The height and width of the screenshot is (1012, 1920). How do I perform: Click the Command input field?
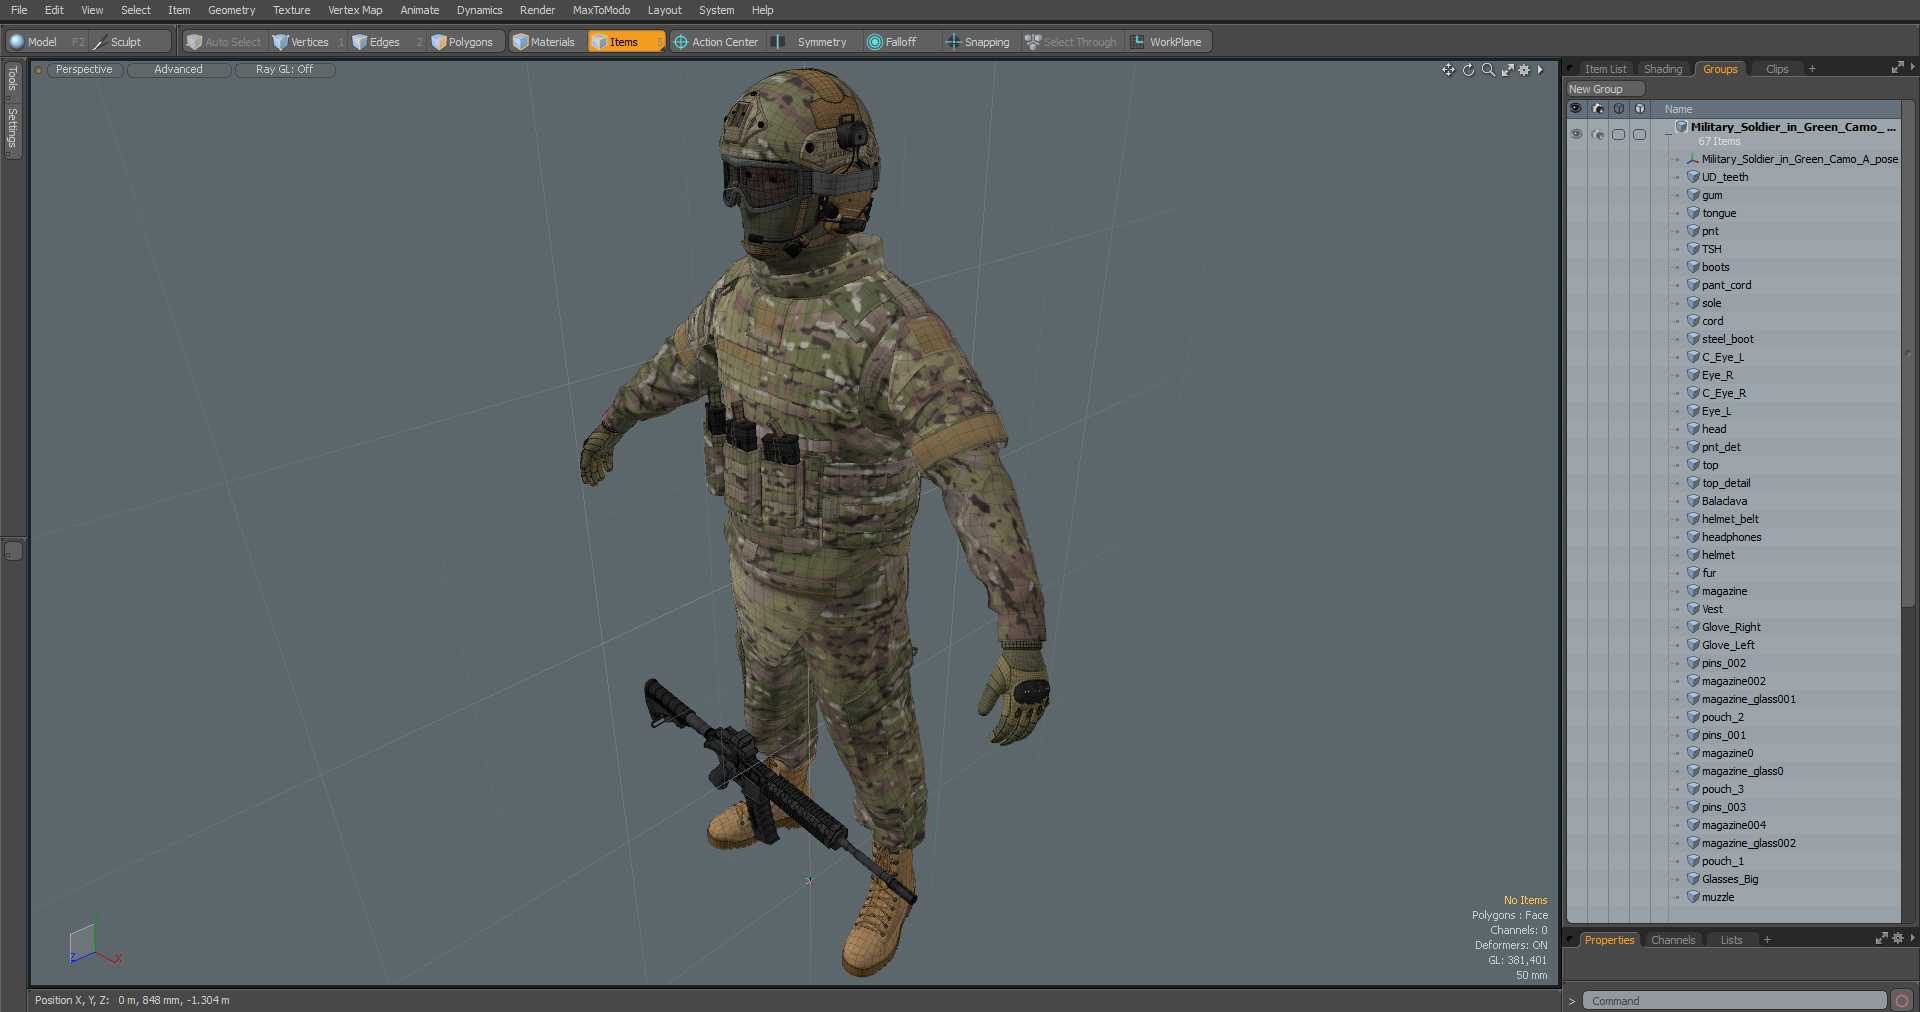point(1735,1001)
